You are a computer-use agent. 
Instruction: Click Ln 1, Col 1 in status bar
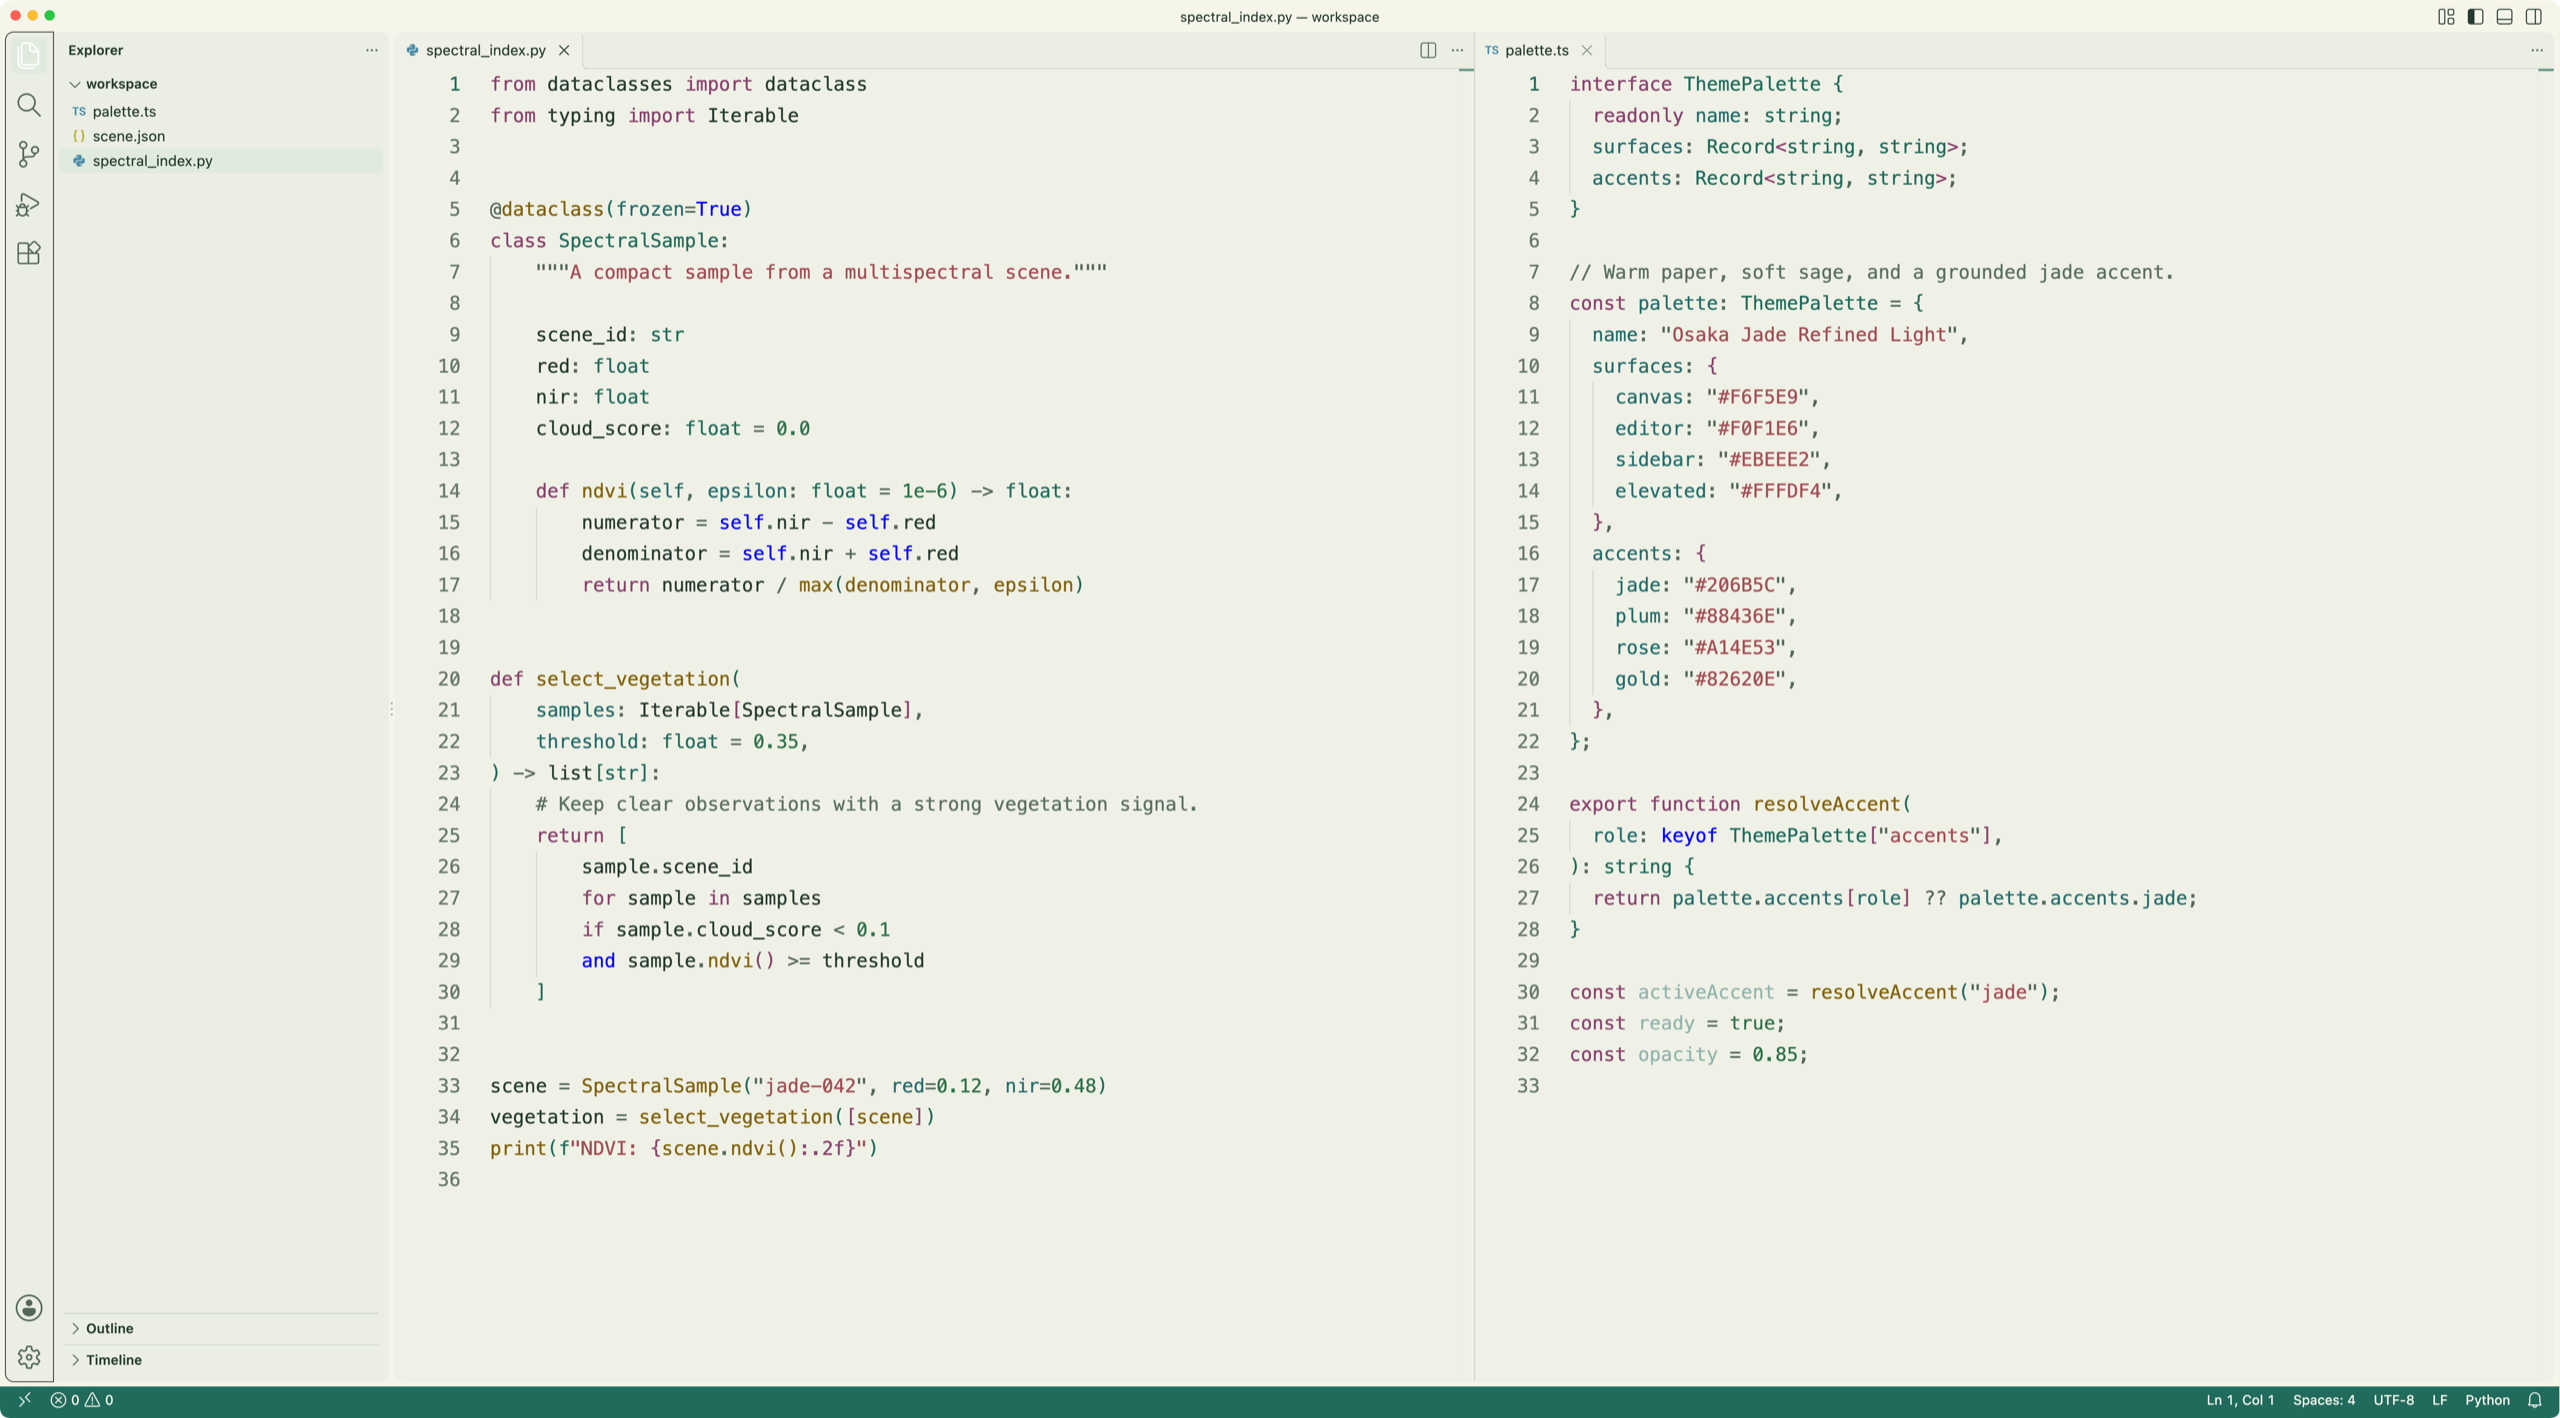tap(2240, 1400)
